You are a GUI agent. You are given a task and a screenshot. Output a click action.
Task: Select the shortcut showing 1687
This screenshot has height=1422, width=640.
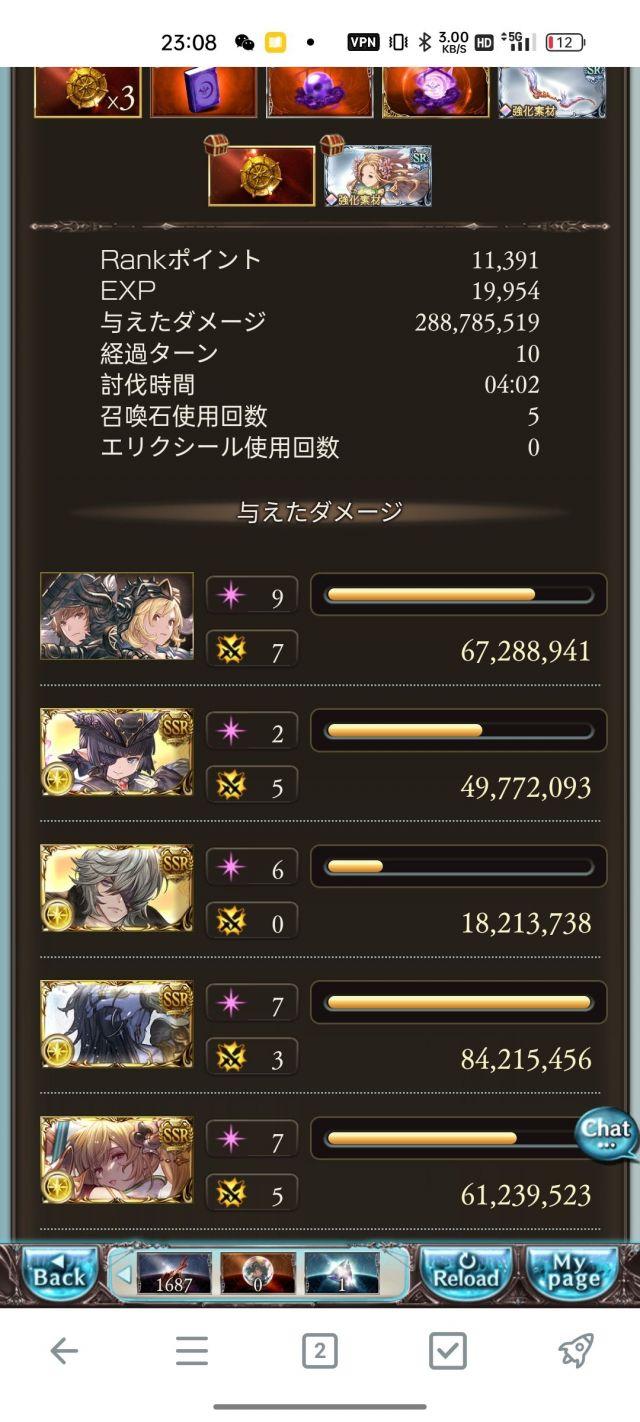click(x=174, y=1273)
